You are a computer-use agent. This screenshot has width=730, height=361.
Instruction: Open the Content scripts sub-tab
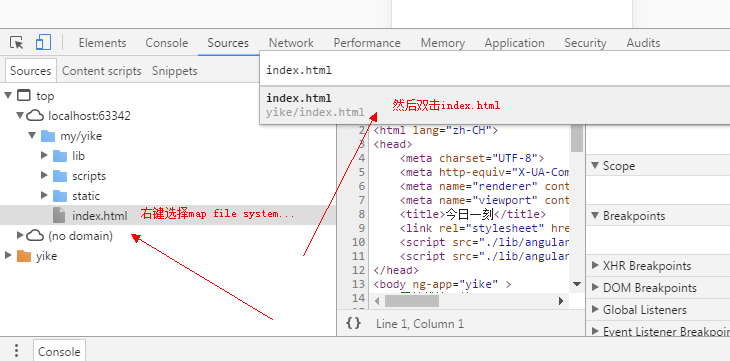point(101,71)
